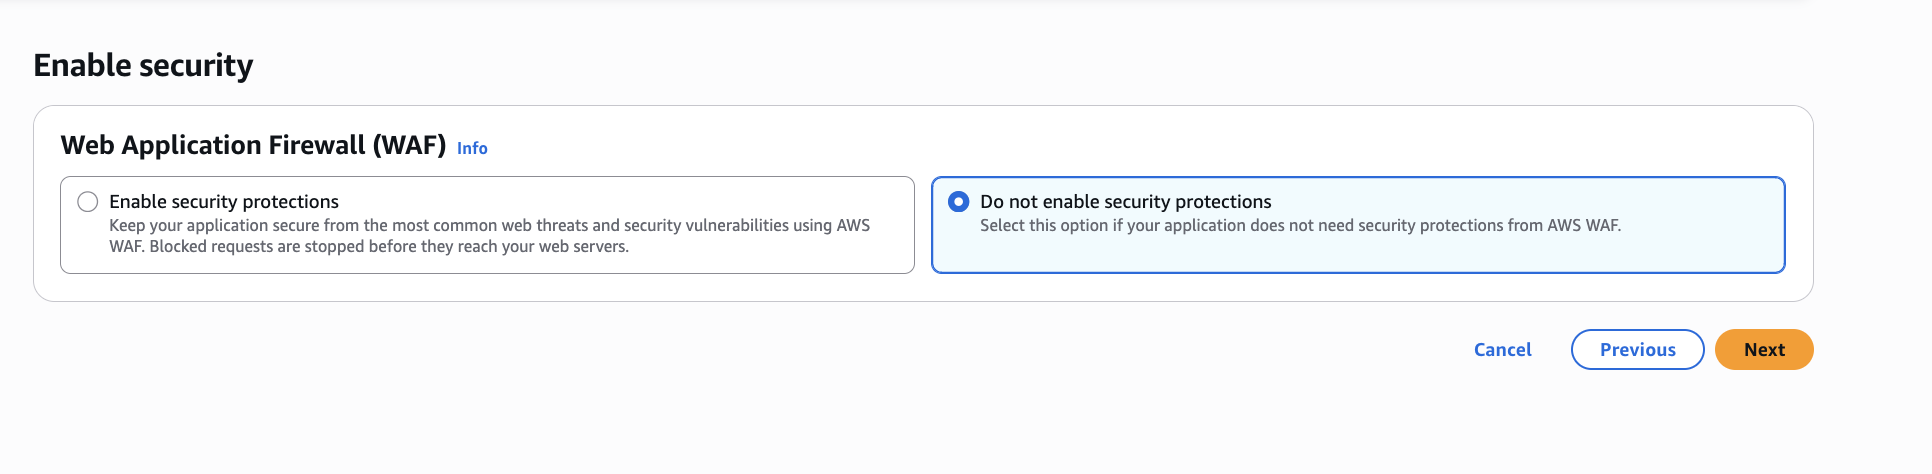Open the WAF Info link

(x=472, y=148)
